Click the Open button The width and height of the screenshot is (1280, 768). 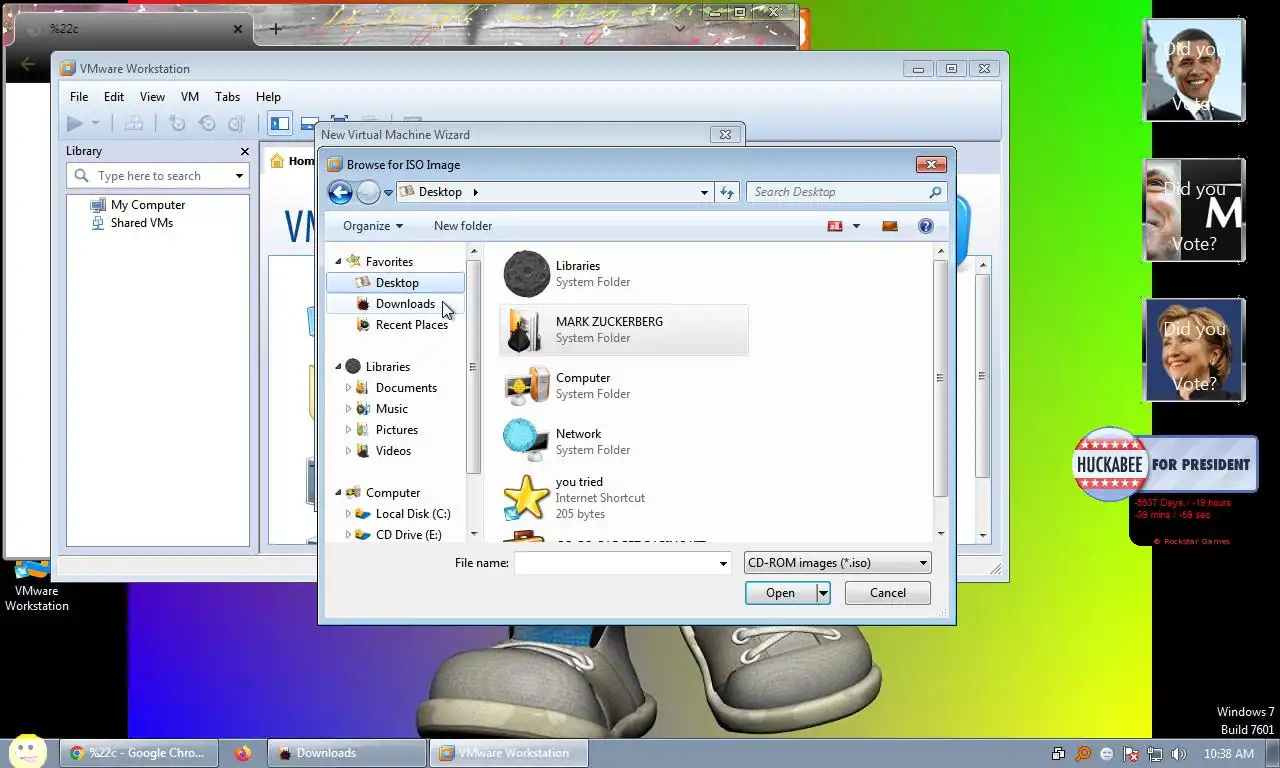[x=780, y=593]
